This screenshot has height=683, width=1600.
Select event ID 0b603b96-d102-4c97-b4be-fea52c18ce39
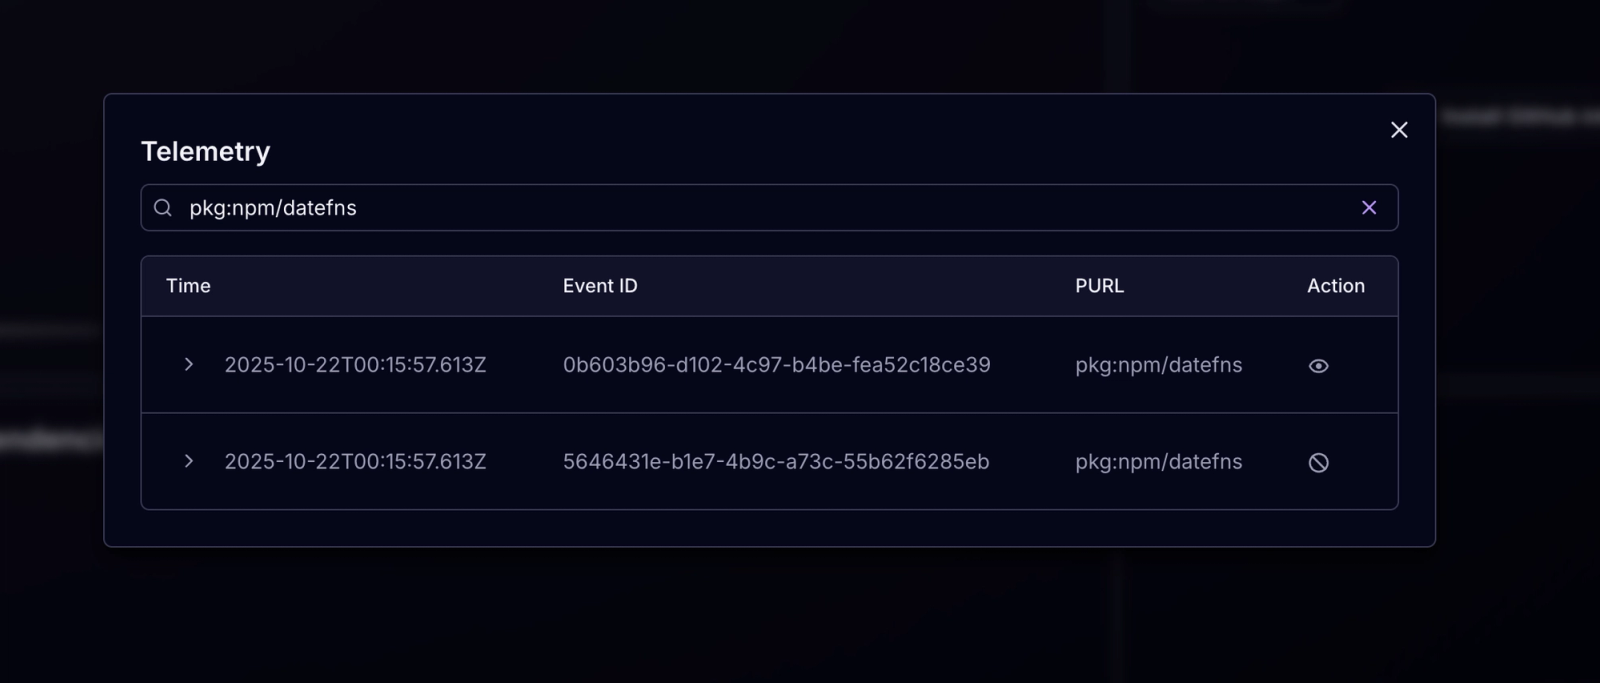click(x=776, y=365)
